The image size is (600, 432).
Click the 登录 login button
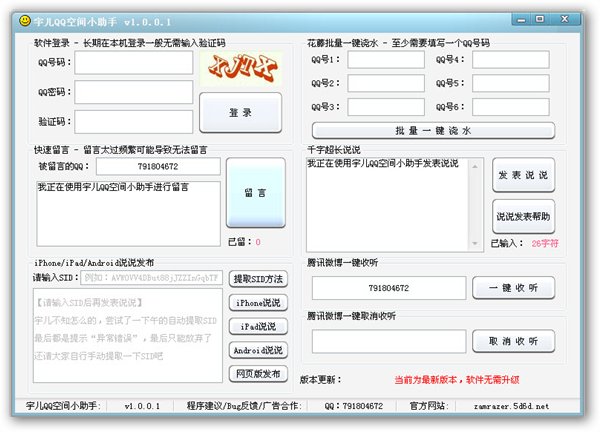click(241, 112)
